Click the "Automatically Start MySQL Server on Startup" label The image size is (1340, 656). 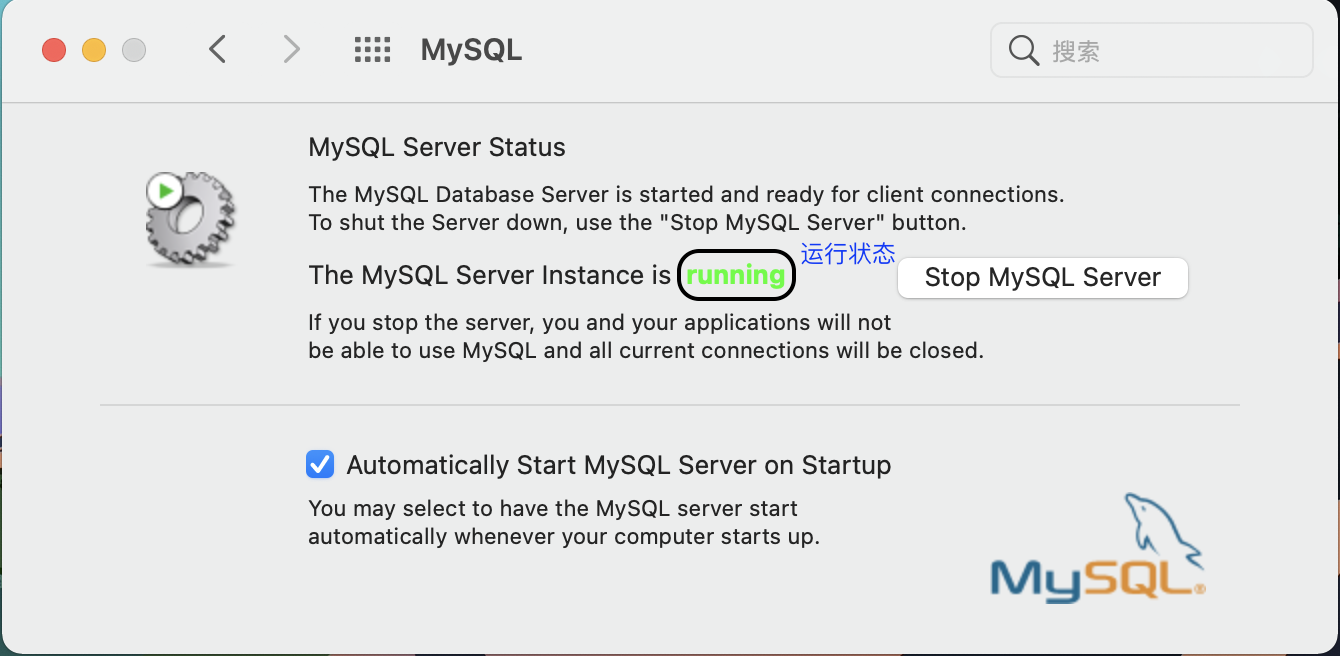(x=618, y=465)
